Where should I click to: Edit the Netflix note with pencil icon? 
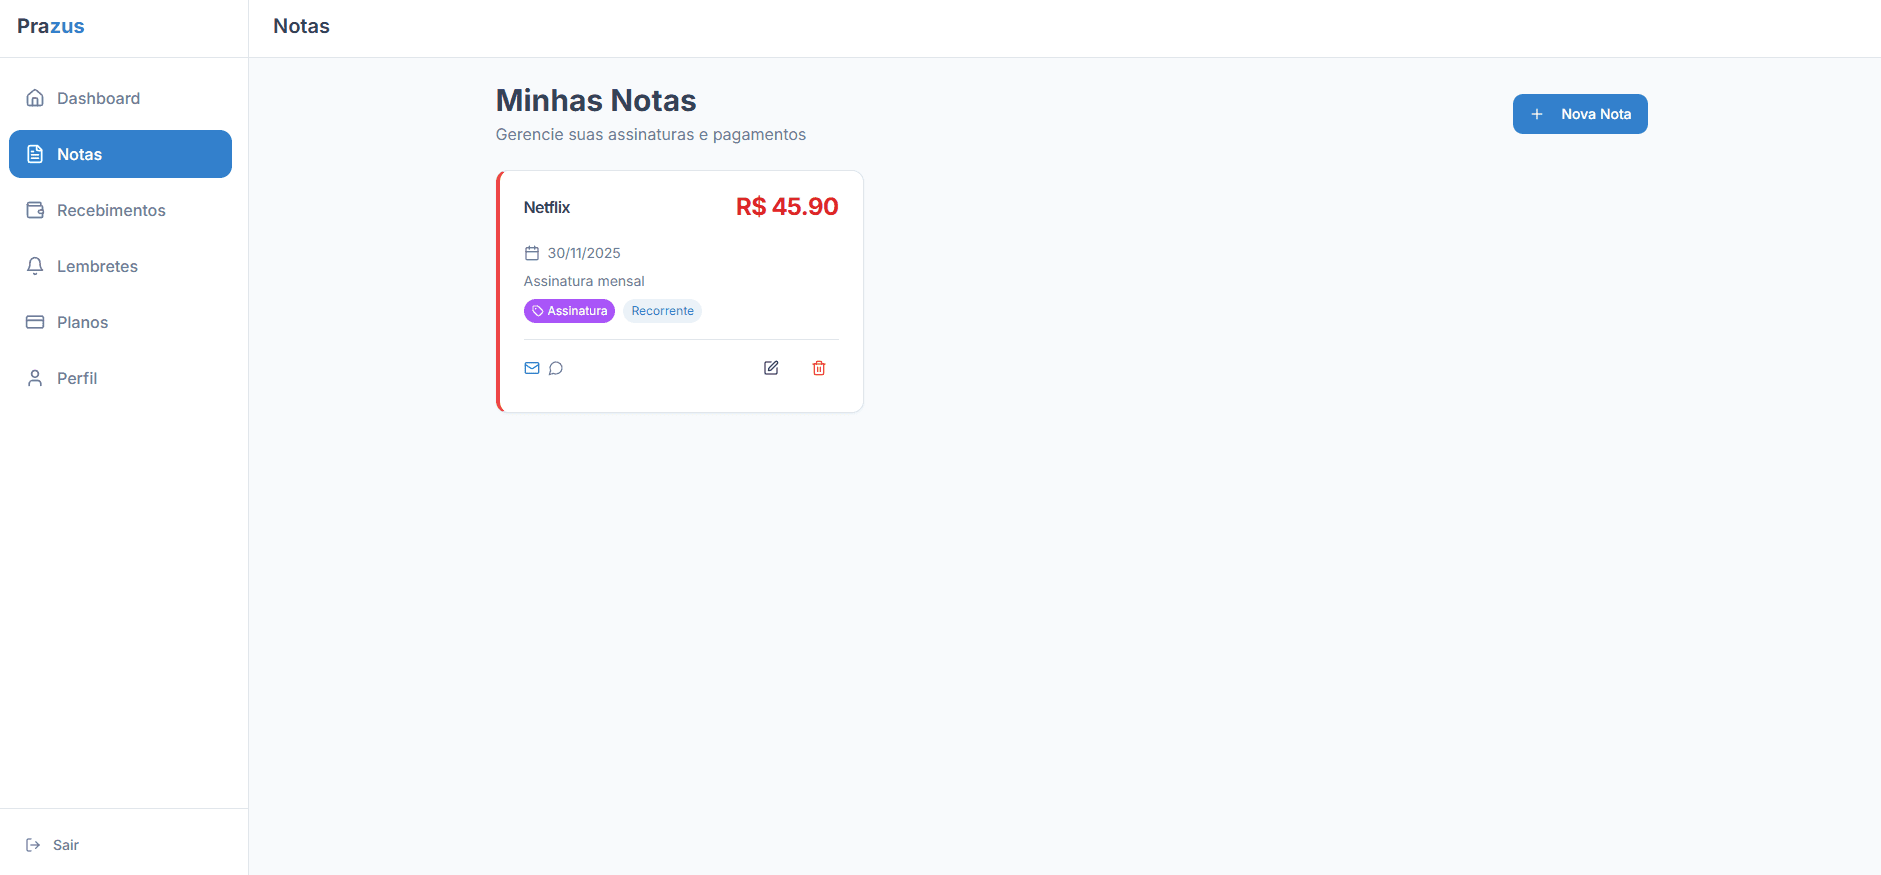771,368
